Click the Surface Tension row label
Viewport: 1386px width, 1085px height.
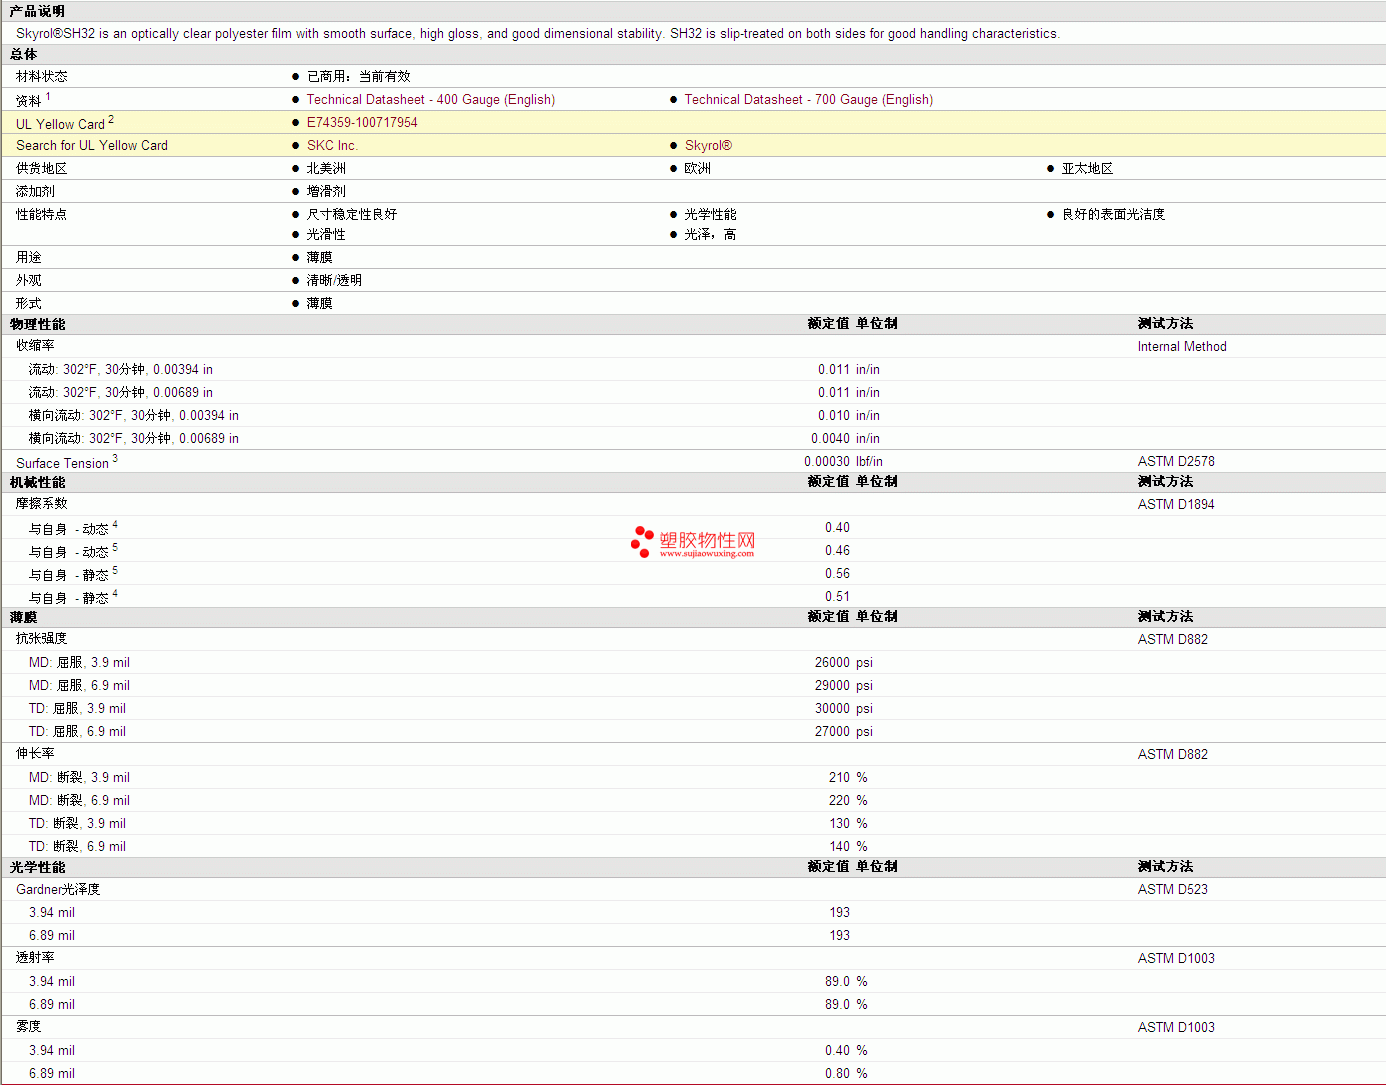tap(62, 463)
